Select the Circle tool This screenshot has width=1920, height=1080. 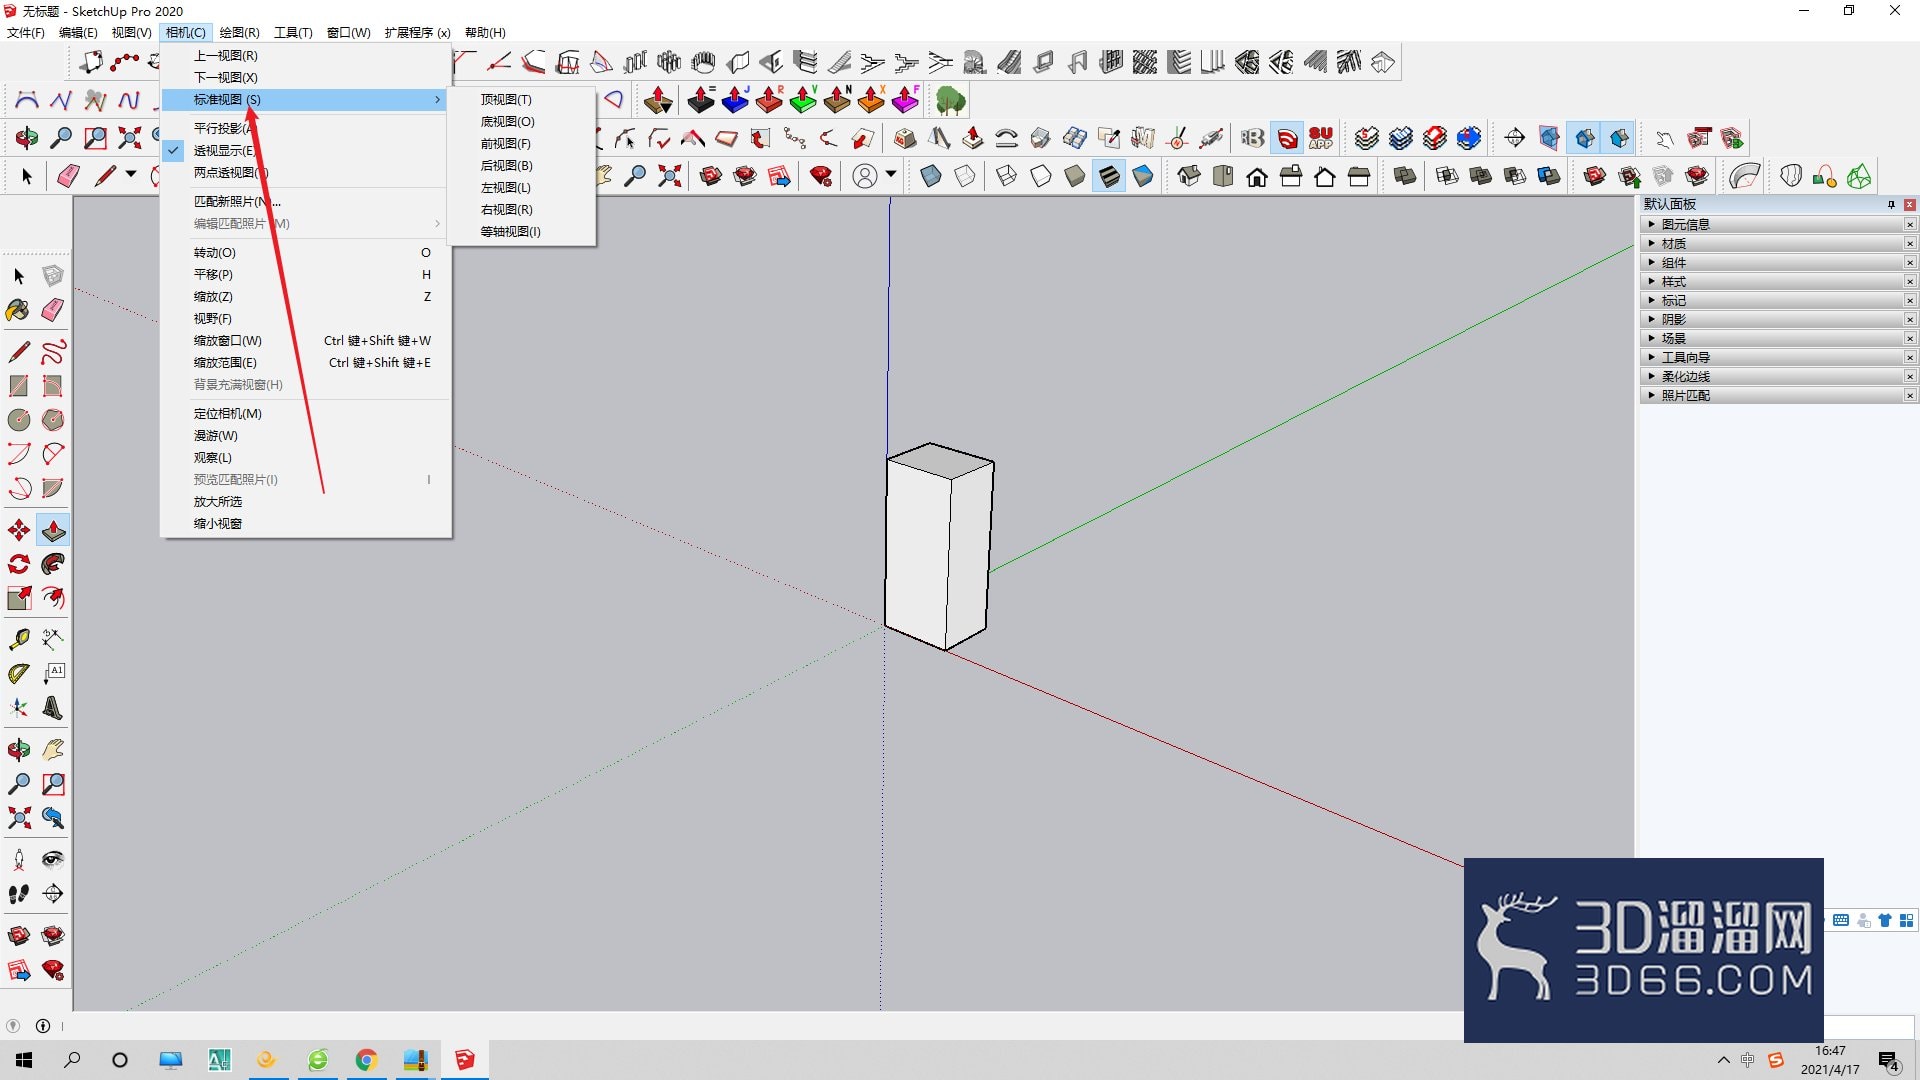coord(18,420)
